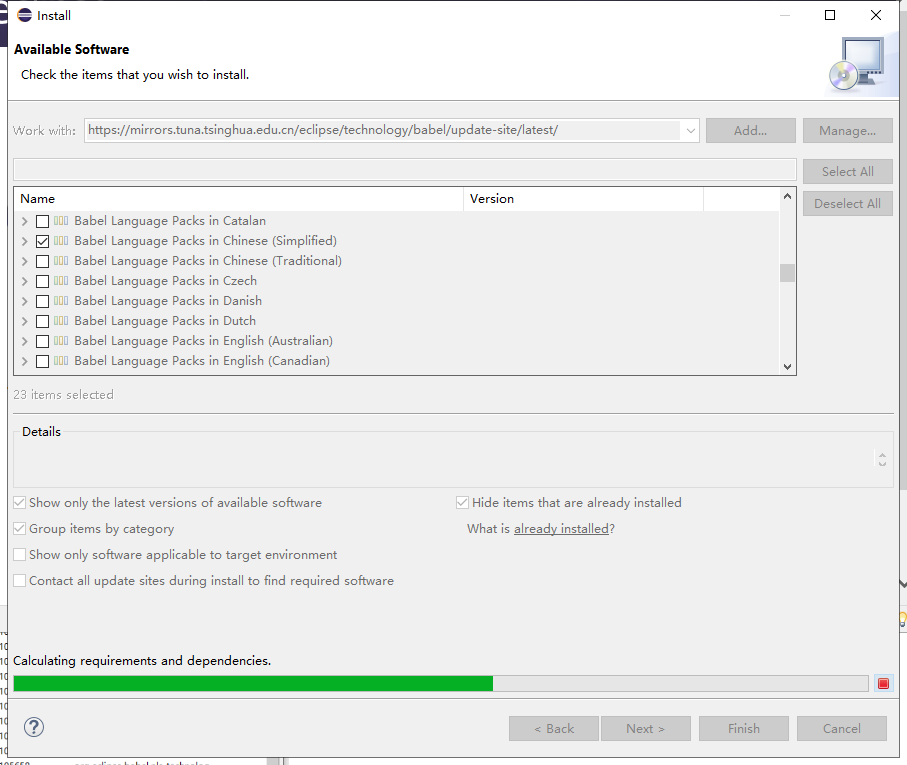Click the Select All button

[847, 172]
